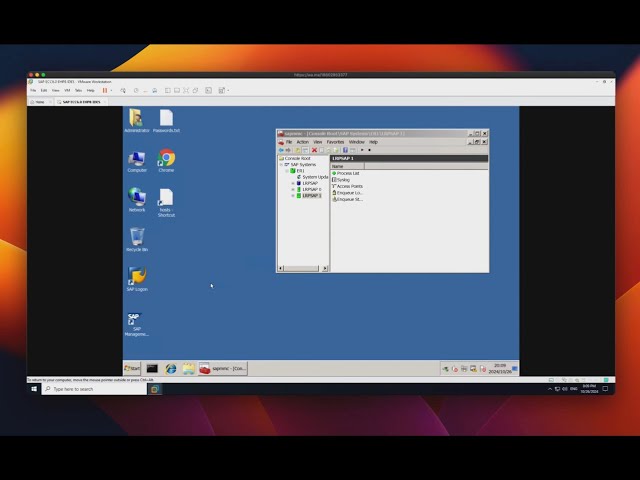640x480 pixels.
Task: Open Internet Explorer from guest taskbar
Action: click(171, 369)
